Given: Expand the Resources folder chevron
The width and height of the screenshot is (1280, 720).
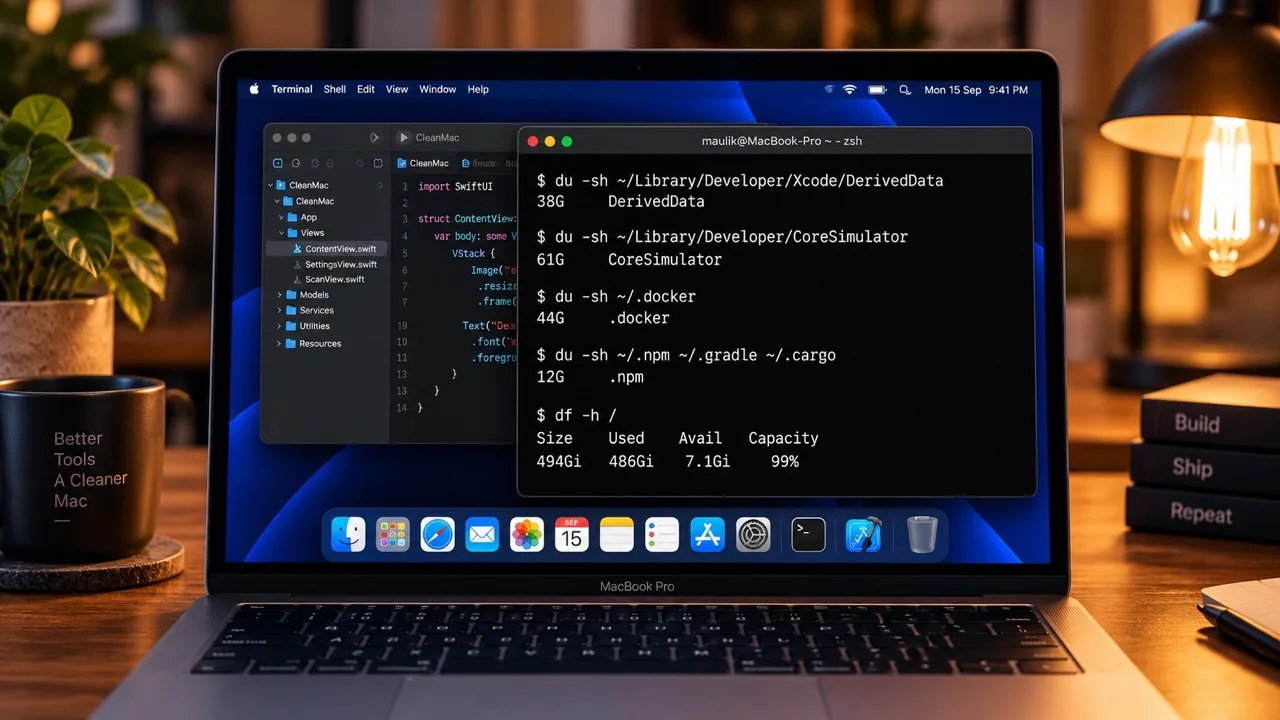Looking at the screenshot, I should point(279,343).
